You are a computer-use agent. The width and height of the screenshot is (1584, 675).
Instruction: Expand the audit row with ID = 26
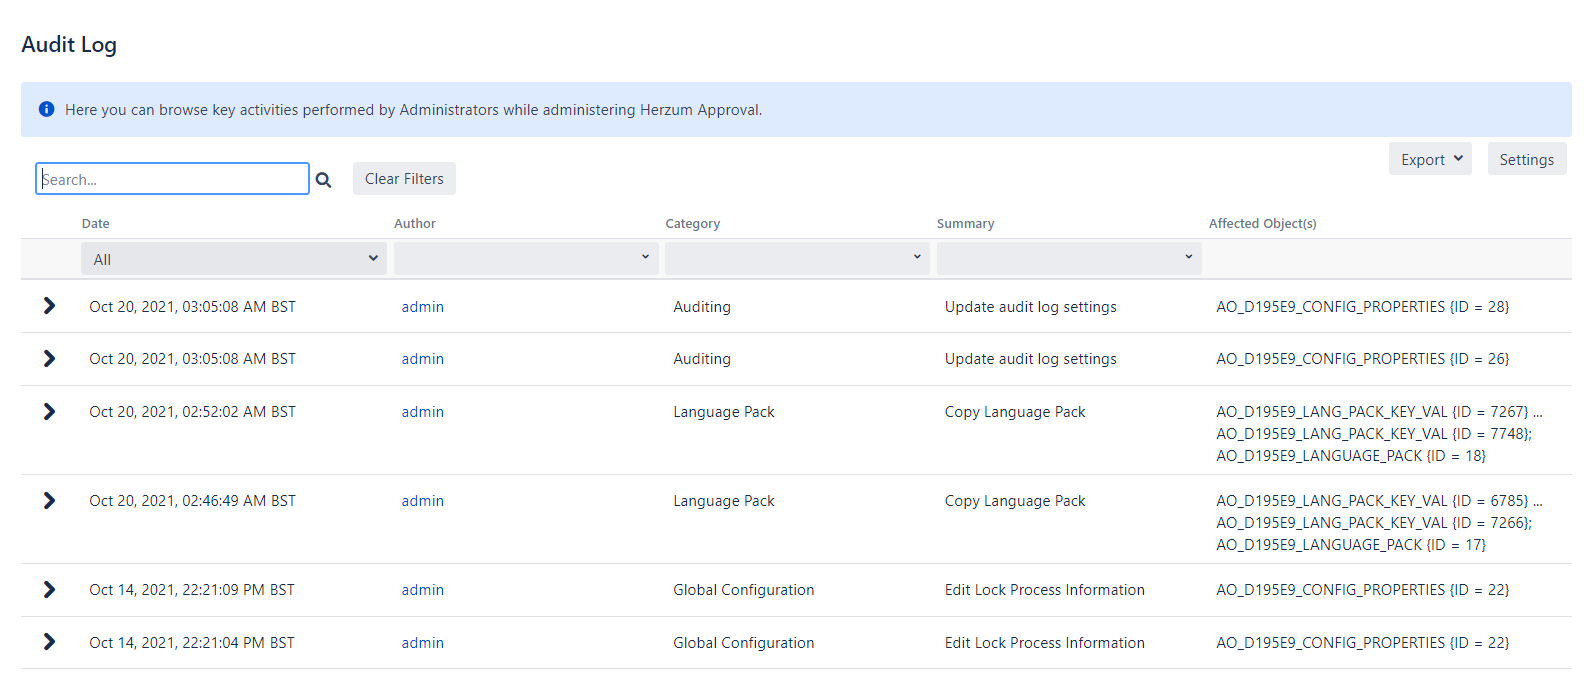click(x=49, y=359)
